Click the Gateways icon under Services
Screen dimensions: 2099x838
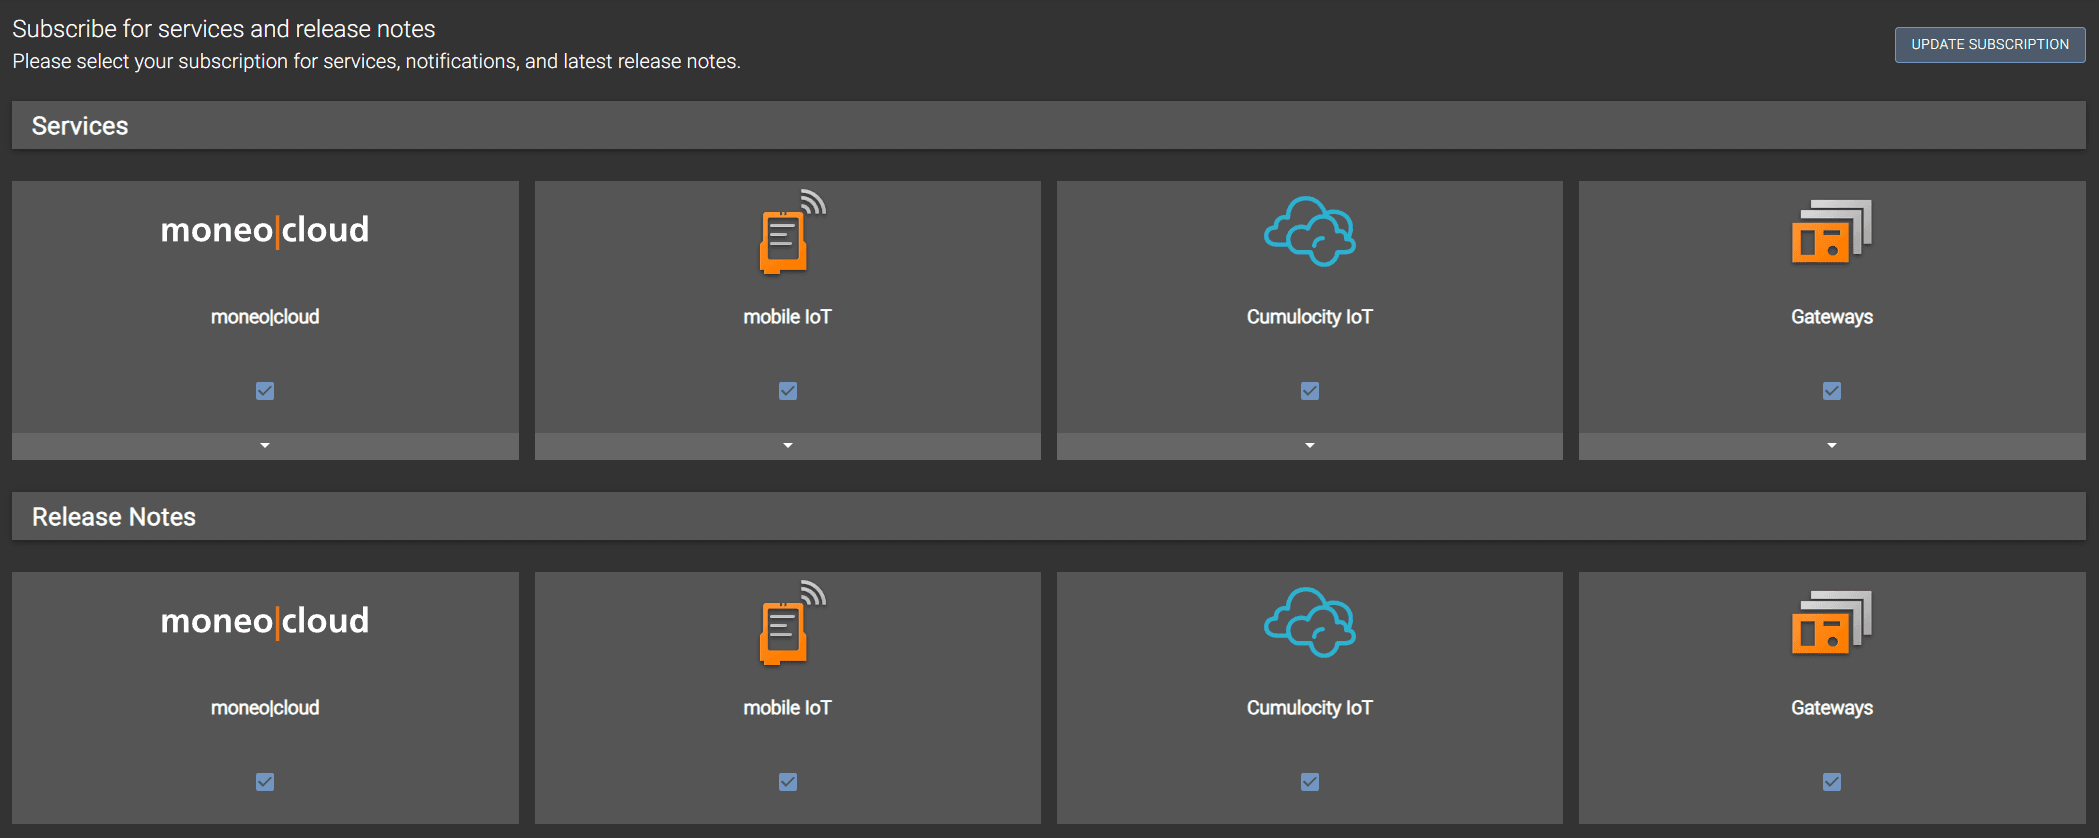tap(1831, 231)
